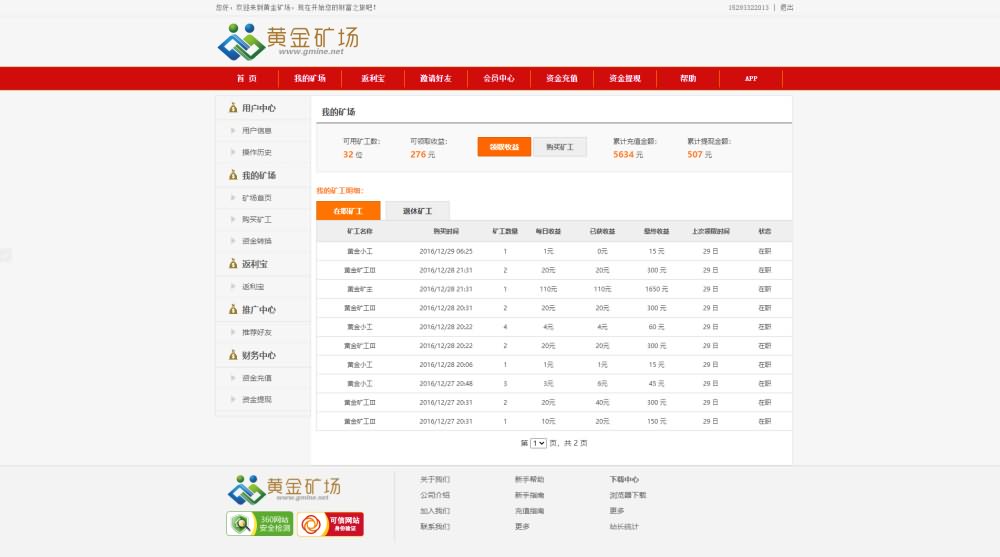Image resolution: width=1000 pixels, height=557 pixels.
Task: Open 会员中心 in the navigation bar
Action: click(x=499, y=78)
